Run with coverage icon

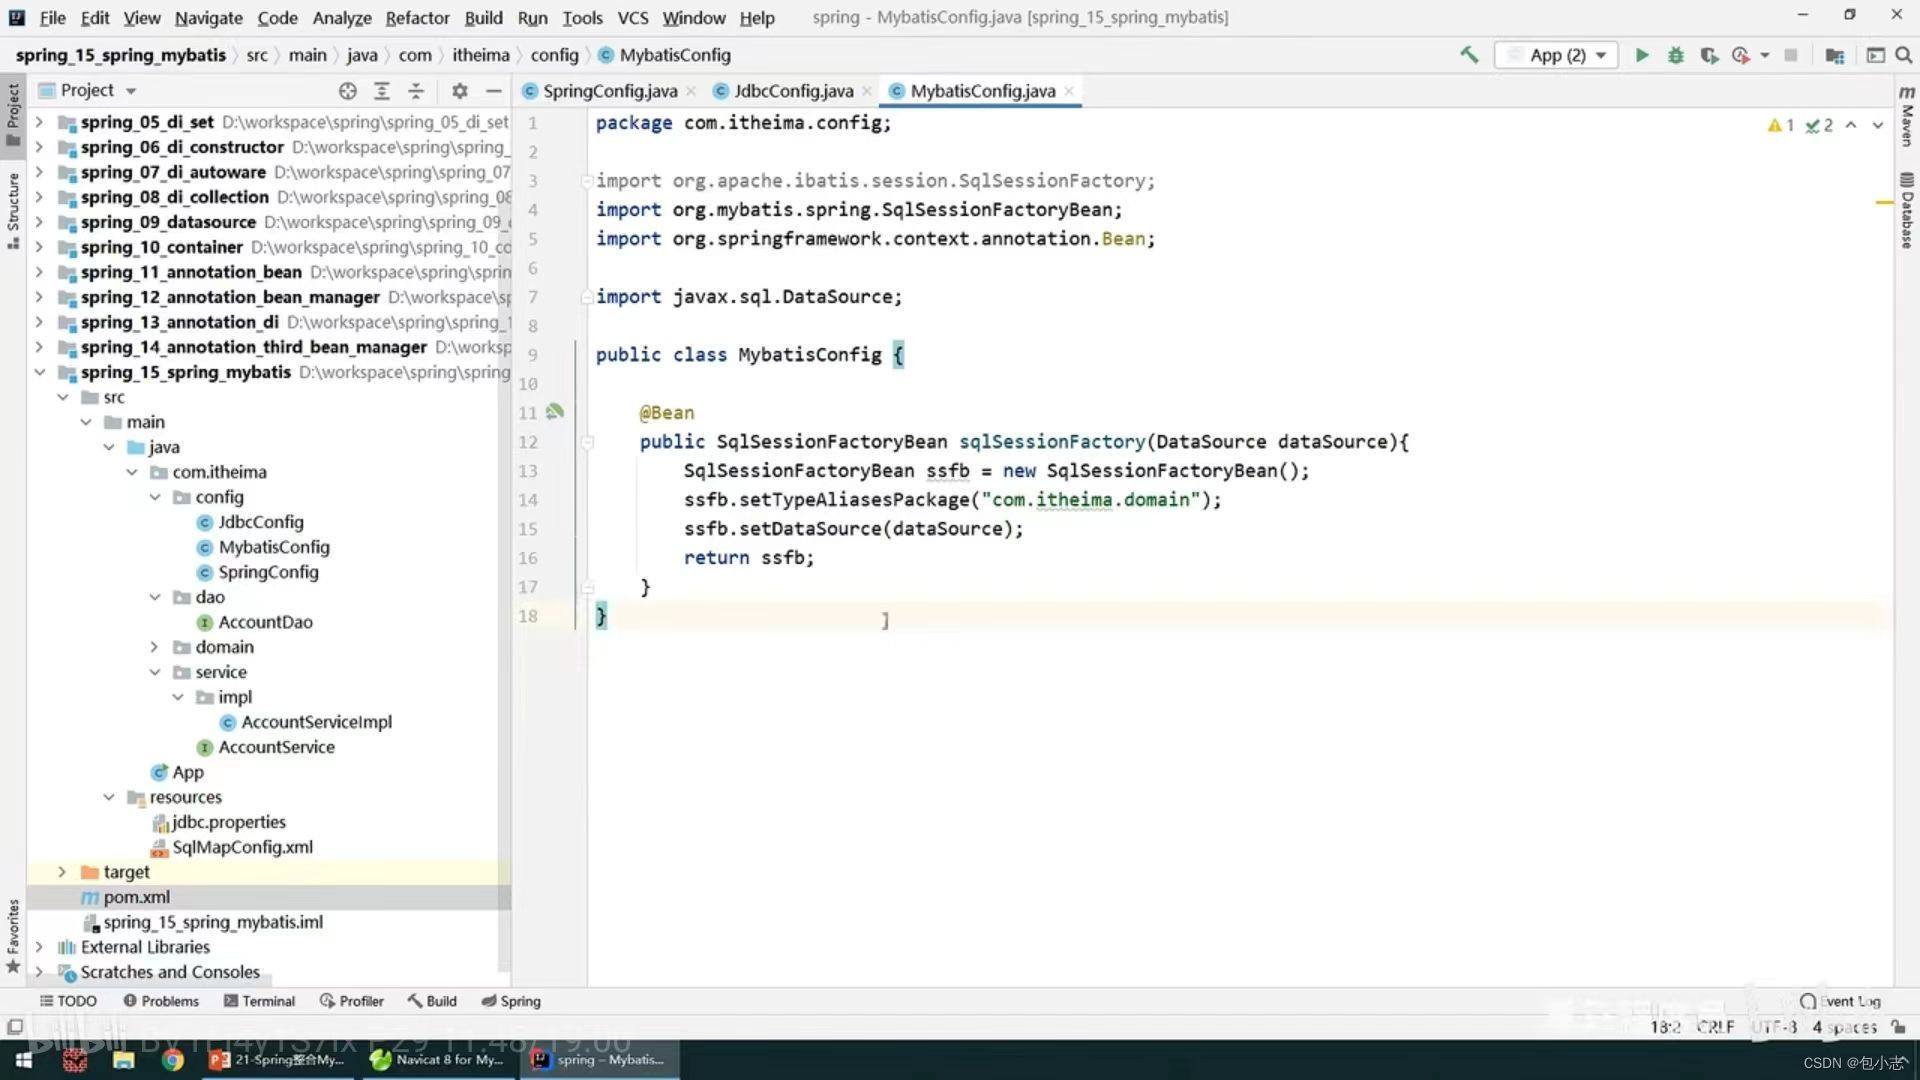pyautogui.click(x=1709, y=55)
